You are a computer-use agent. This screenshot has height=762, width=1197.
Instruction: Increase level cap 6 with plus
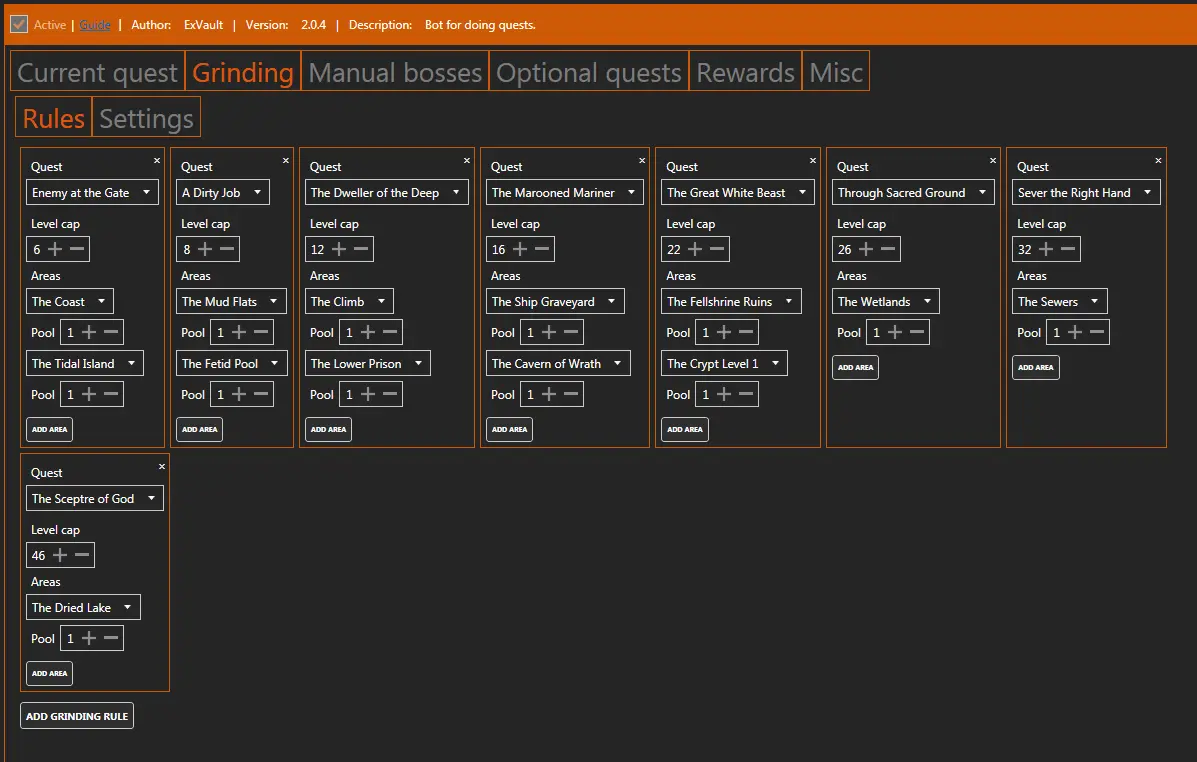55,249
